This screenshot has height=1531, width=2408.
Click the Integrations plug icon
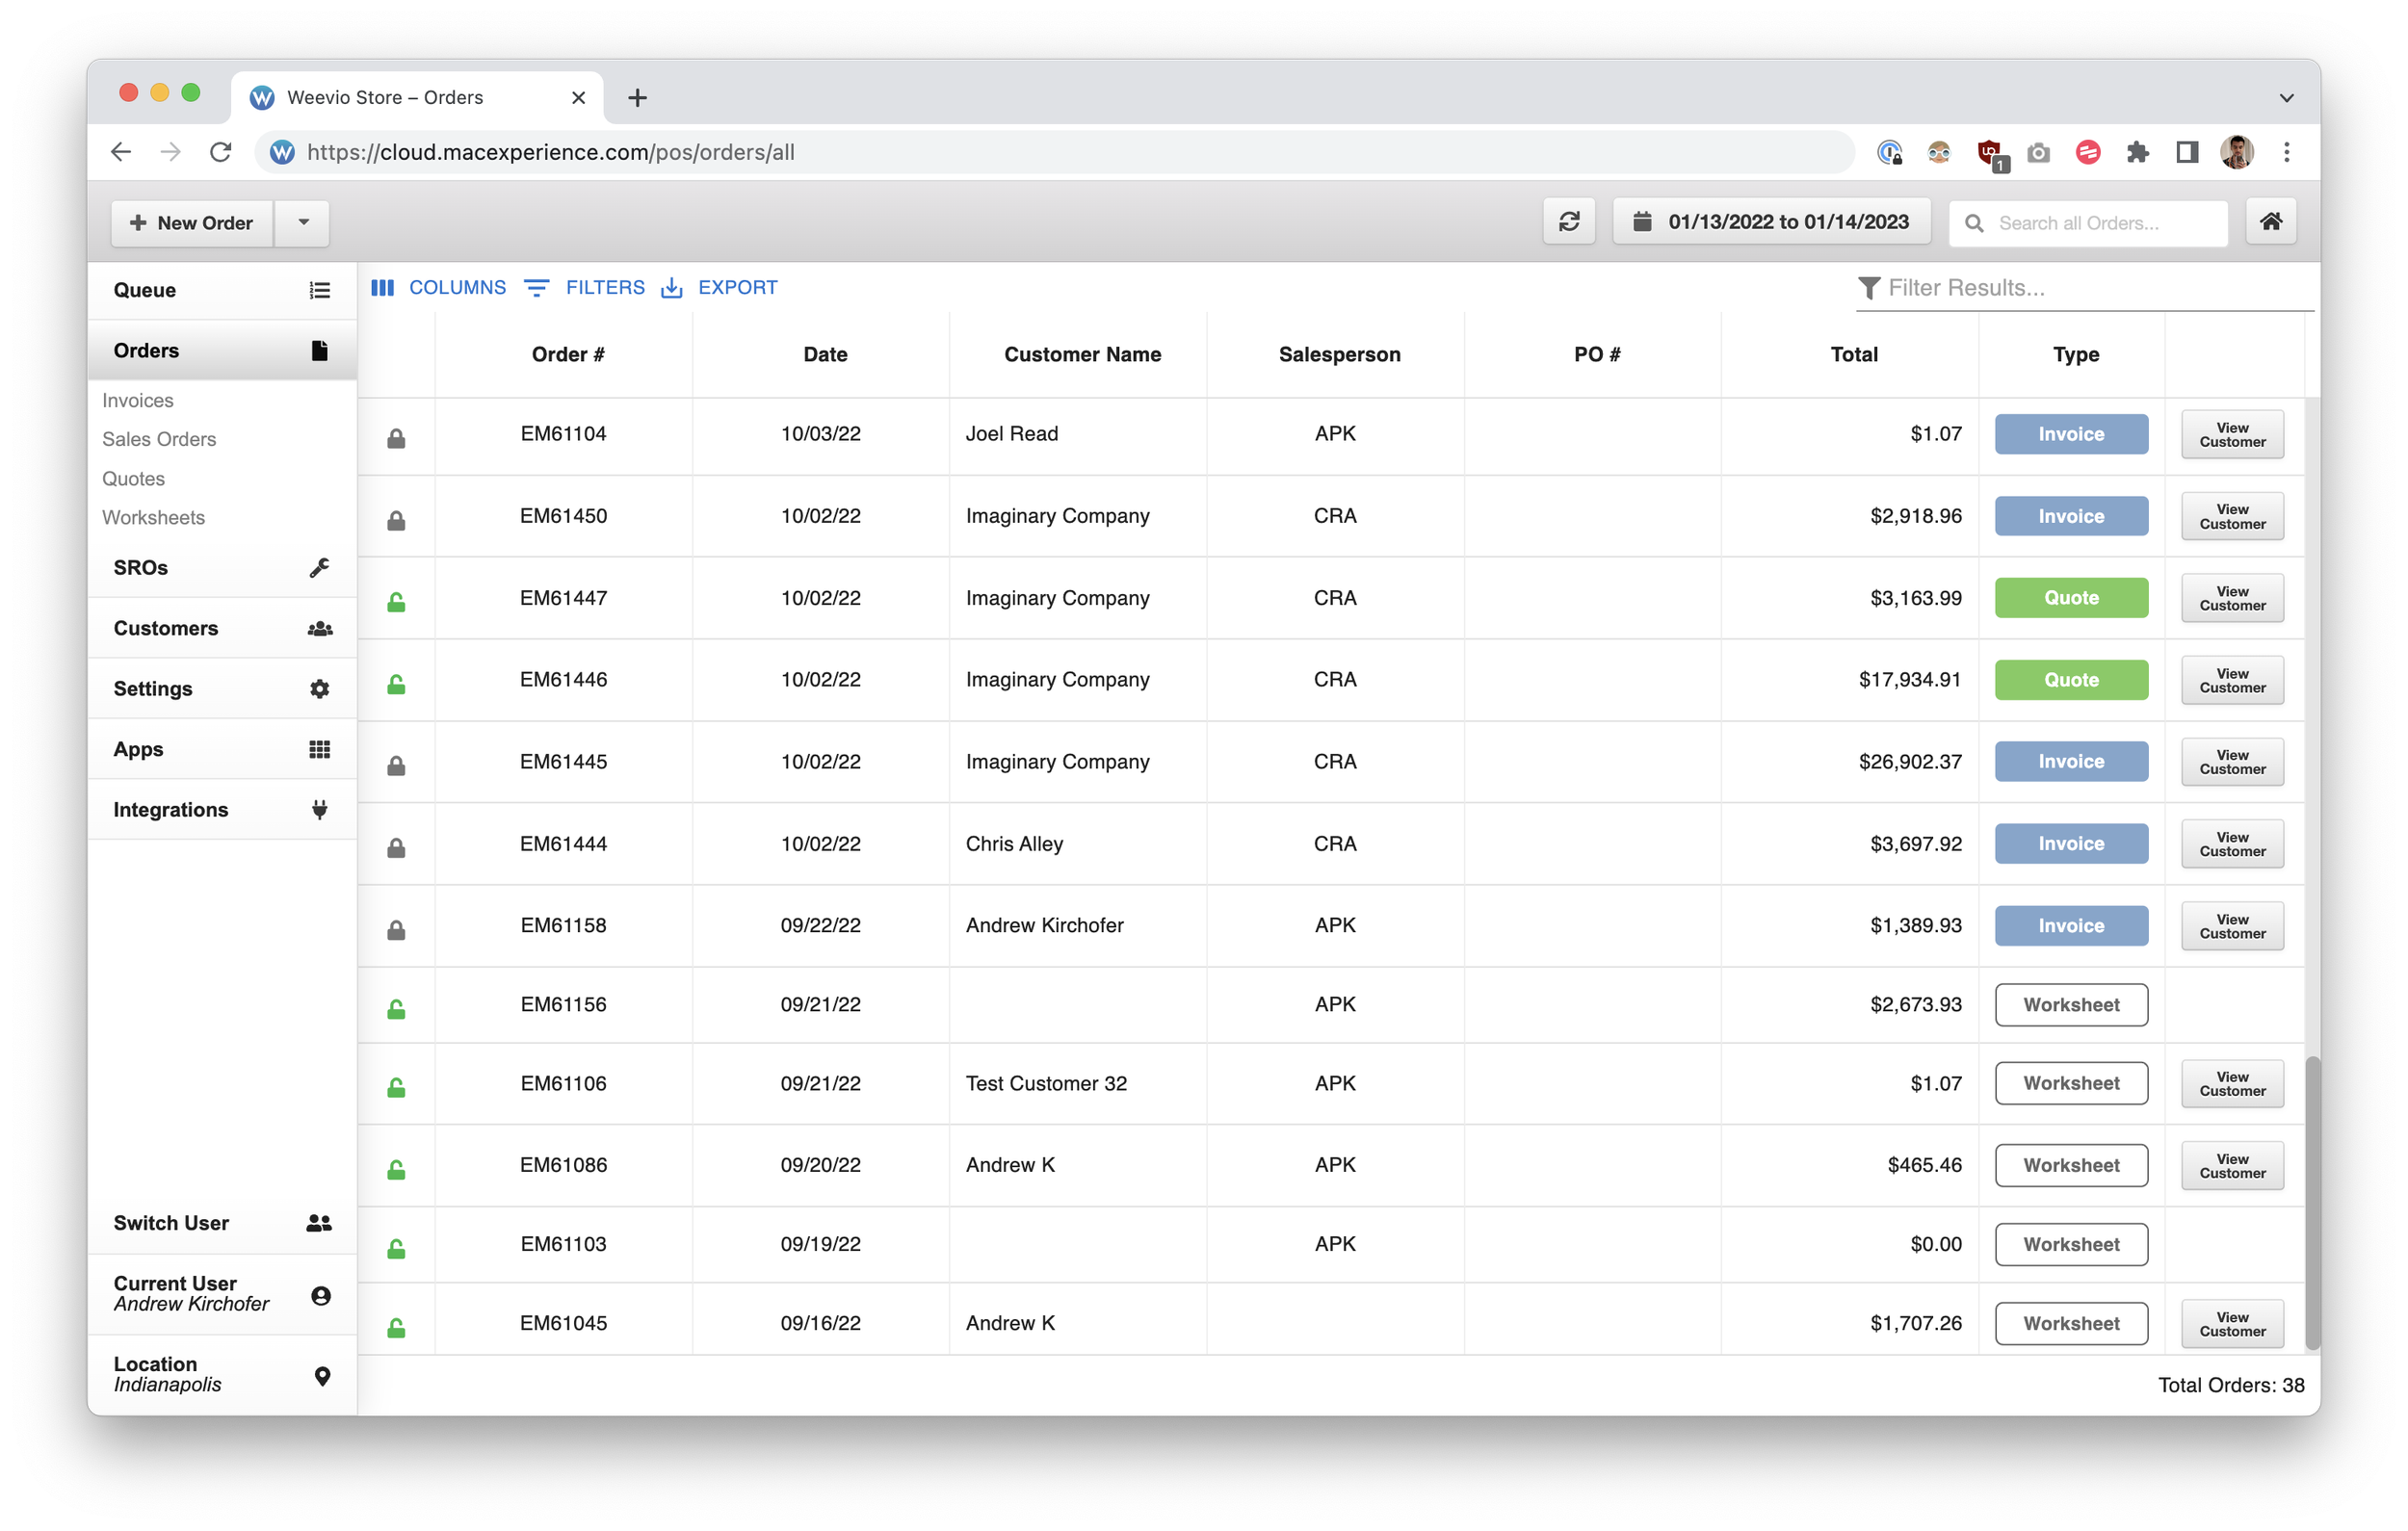coord(319,810)
